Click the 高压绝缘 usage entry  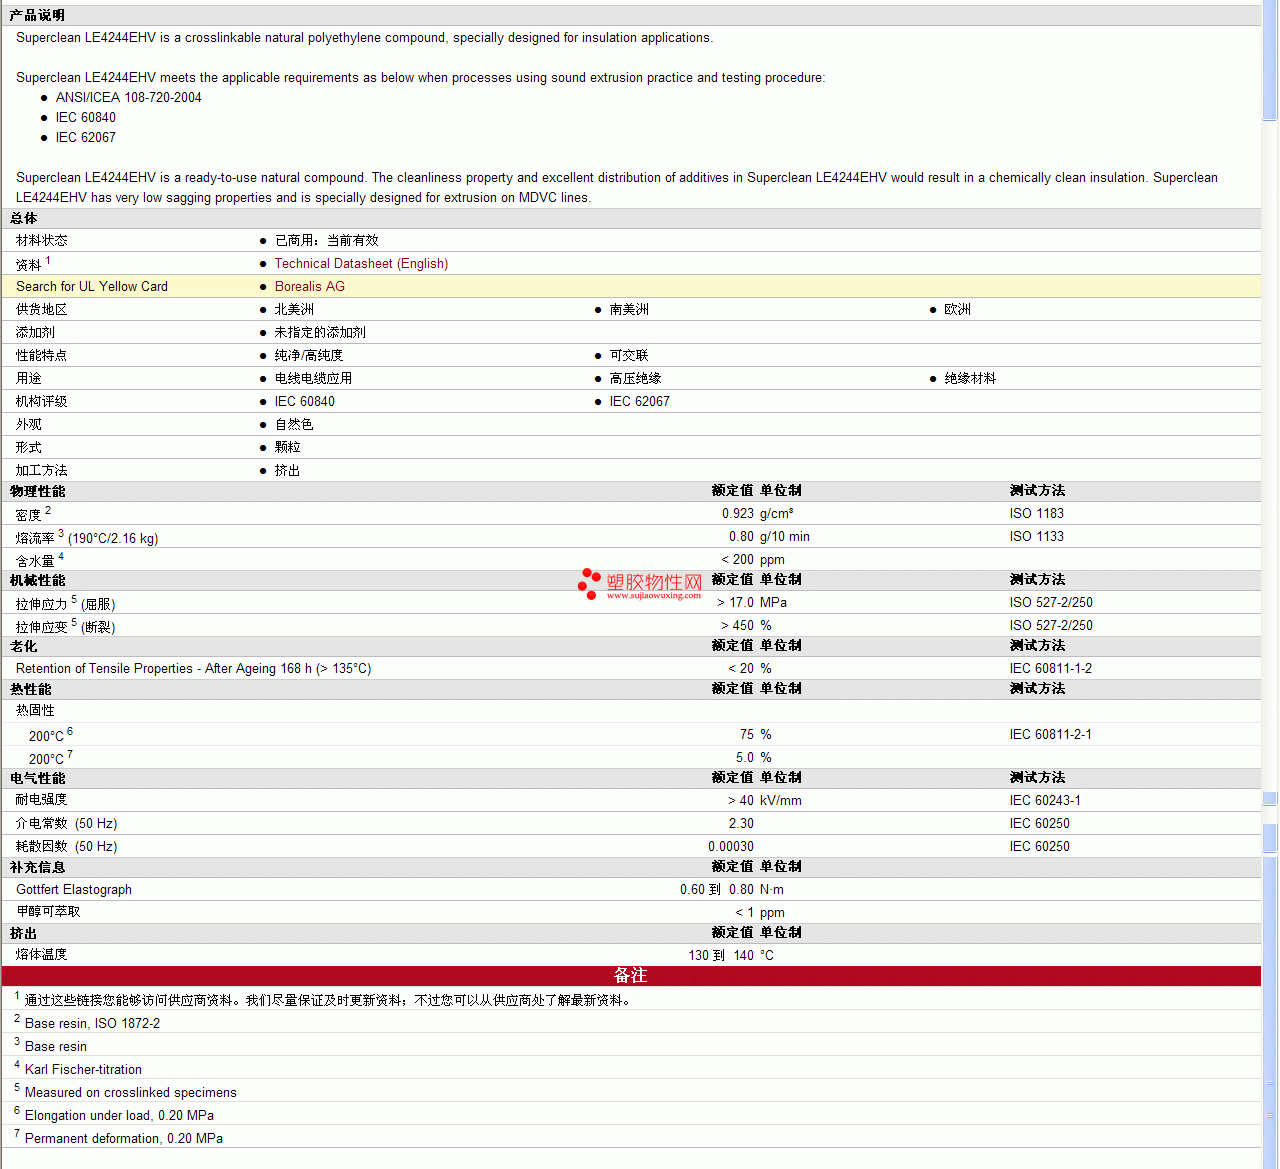(636, 379)
